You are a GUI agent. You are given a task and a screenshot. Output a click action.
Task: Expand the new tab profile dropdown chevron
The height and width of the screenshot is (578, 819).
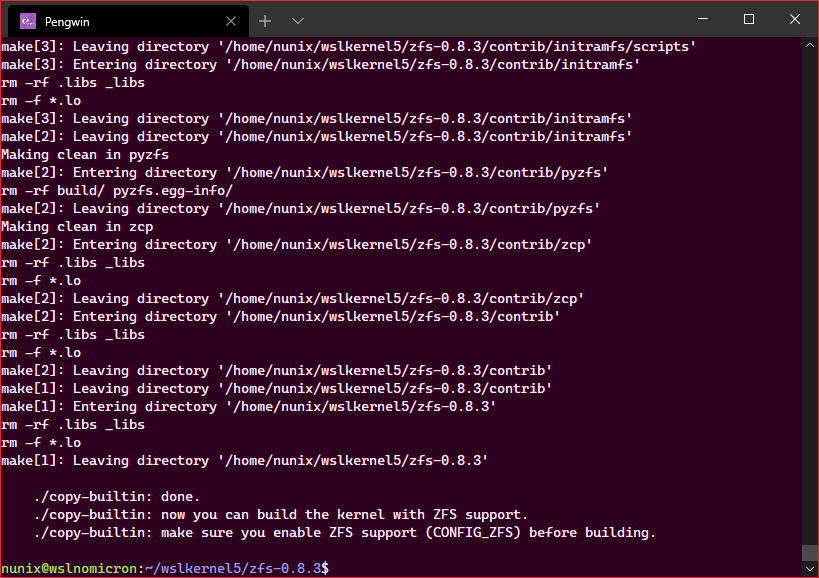[298, 20]
